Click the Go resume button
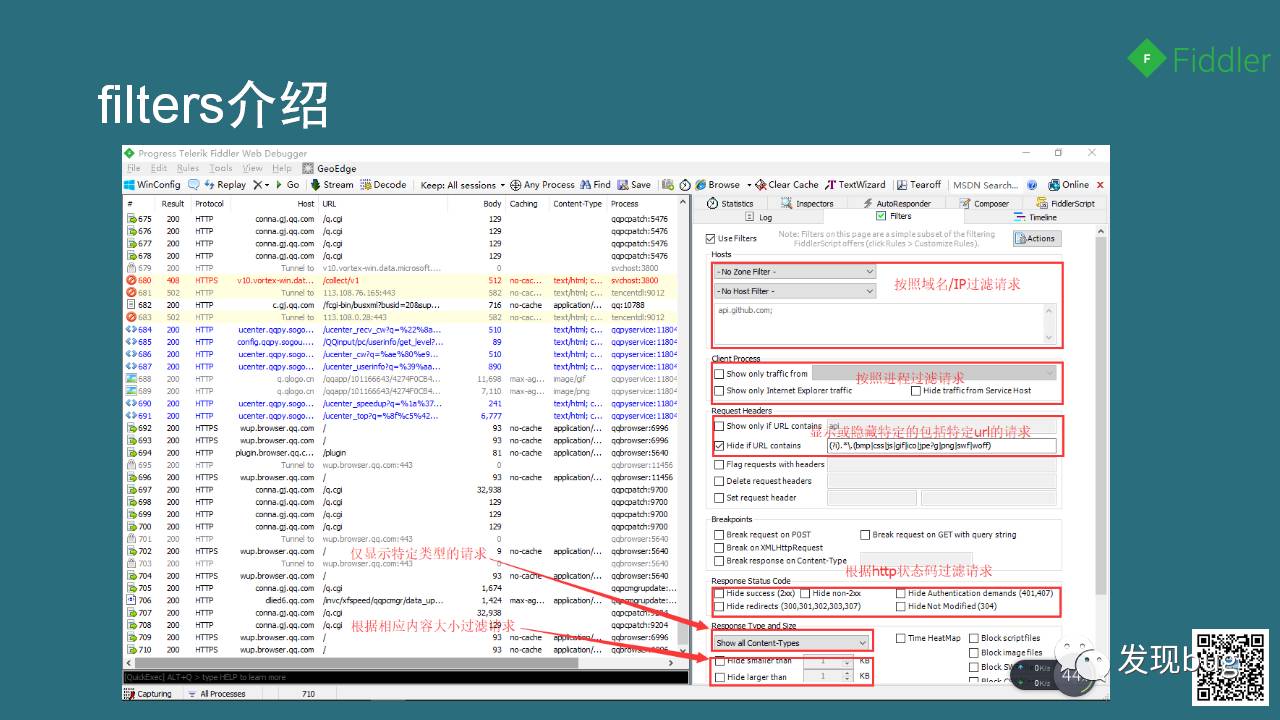The width and height of the screenshot is (1280, 720). [287, 185]
